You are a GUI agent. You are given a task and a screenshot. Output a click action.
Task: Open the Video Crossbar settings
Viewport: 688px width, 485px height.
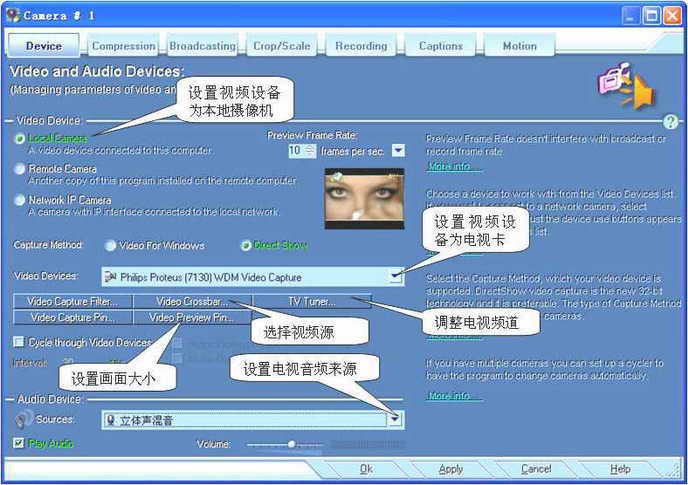(192, 301)
